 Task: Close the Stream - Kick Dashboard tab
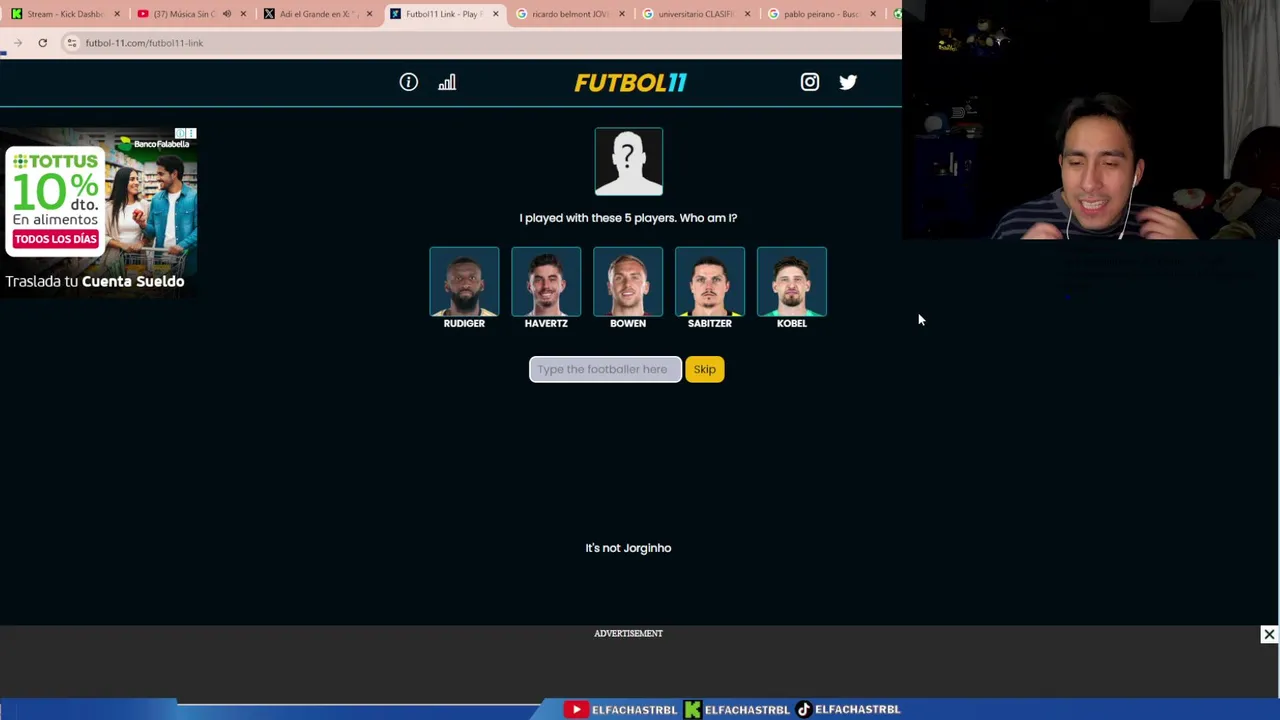(117, 14)
